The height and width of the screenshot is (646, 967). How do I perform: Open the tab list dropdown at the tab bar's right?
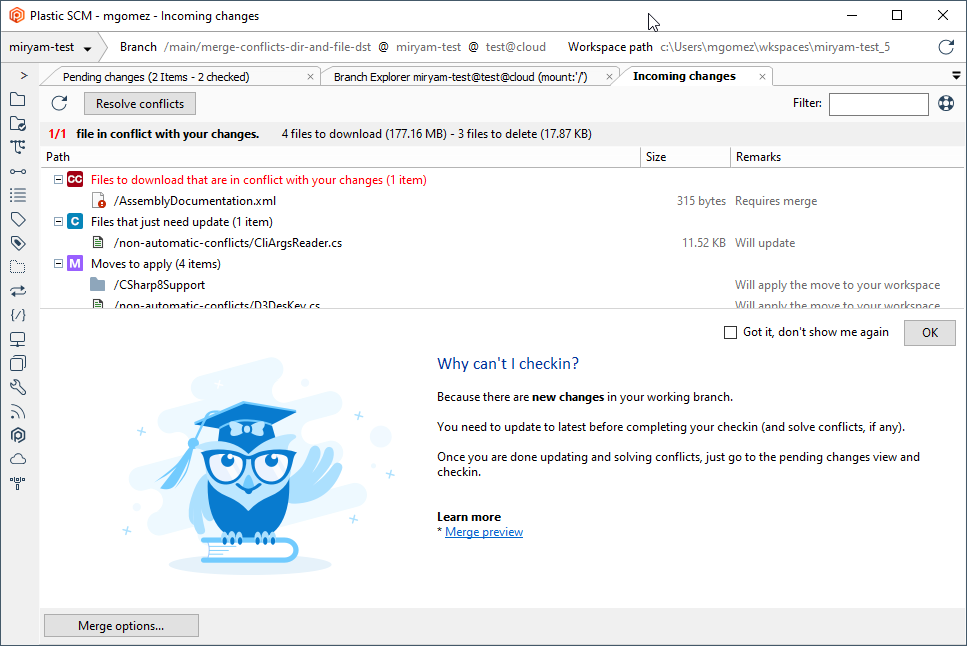956,75
